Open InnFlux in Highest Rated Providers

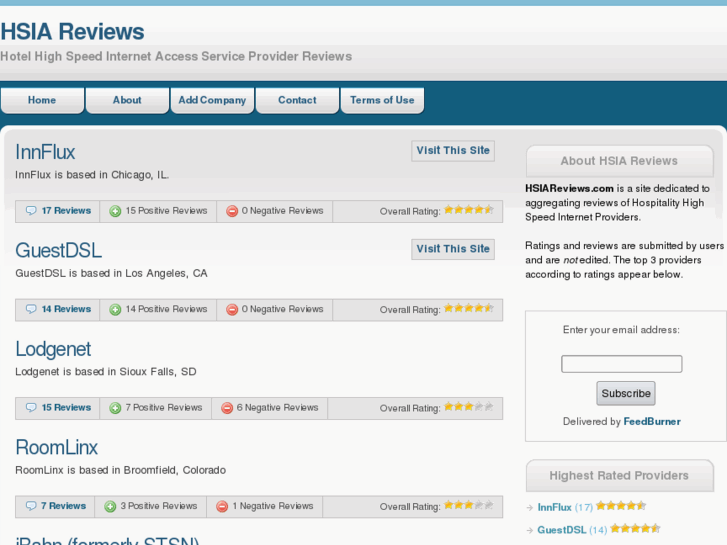coord(554,507)
